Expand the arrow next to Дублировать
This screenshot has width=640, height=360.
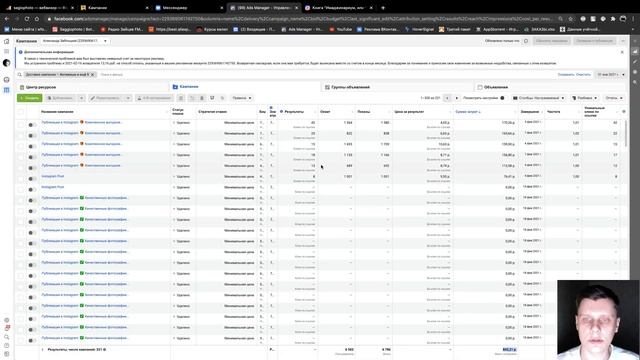(x=81, y=98)
